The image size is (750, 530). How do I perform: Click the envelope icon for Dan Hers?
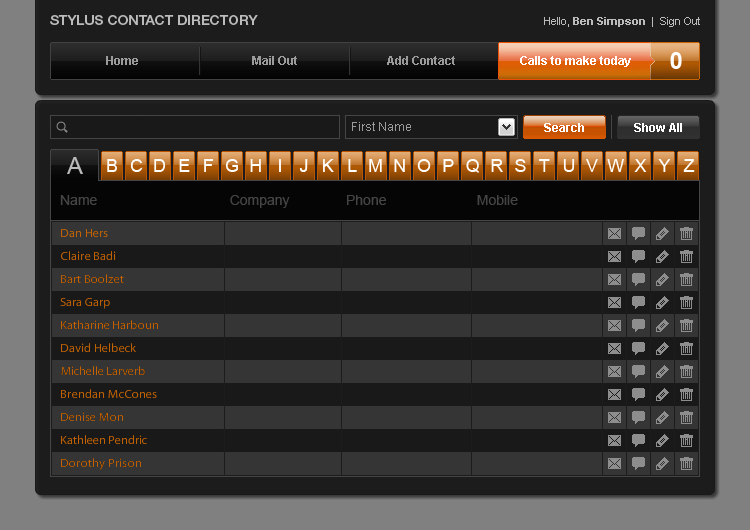point(614,233)
